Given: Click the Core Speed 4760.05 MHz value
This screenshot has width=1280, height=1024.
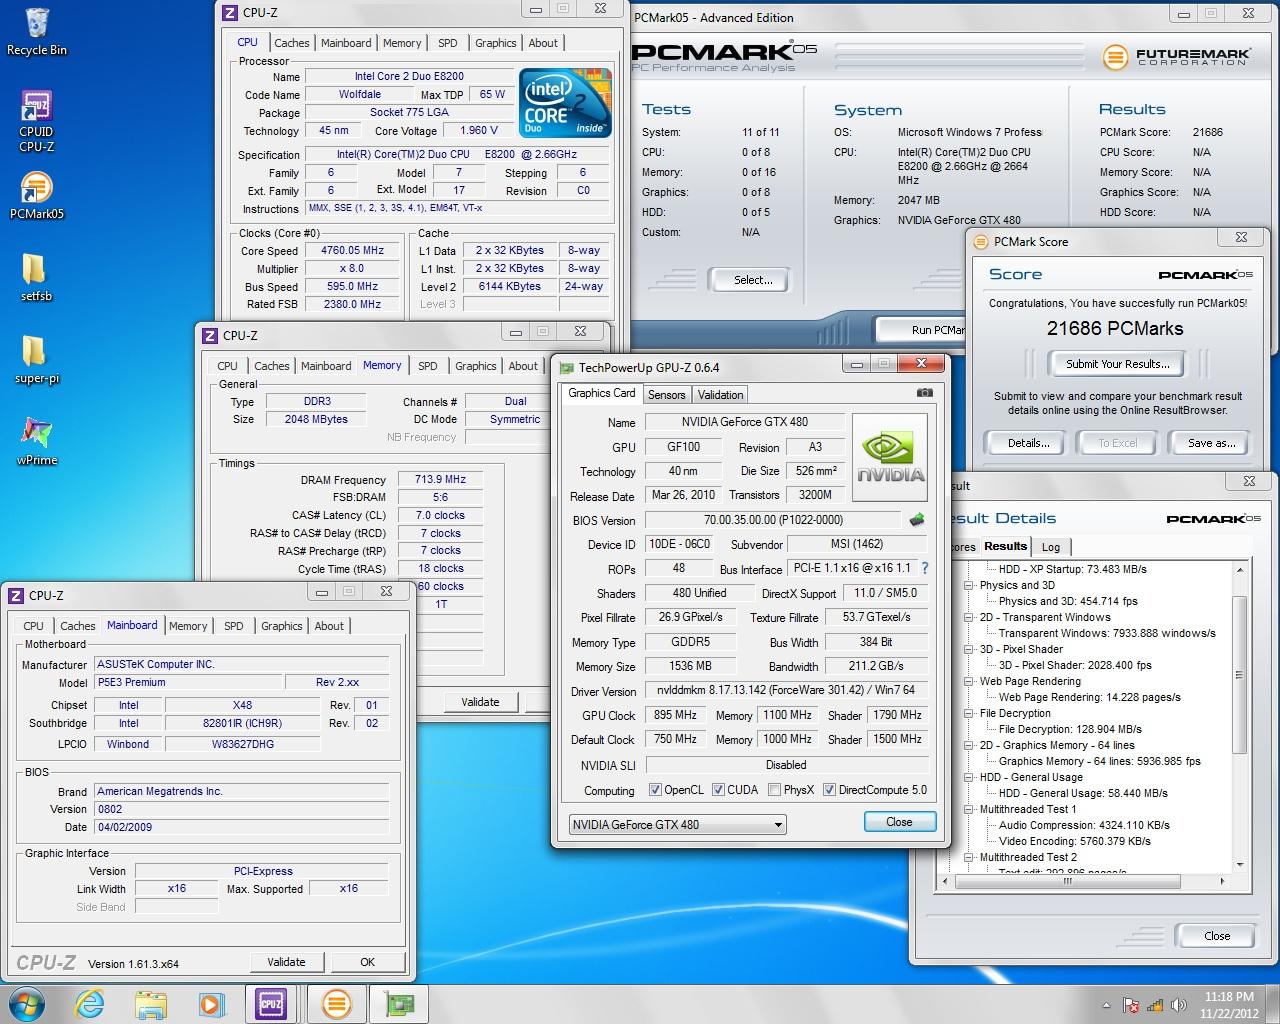Looking at the screenshot, I should pyautogui.click(x=352, y=251).
